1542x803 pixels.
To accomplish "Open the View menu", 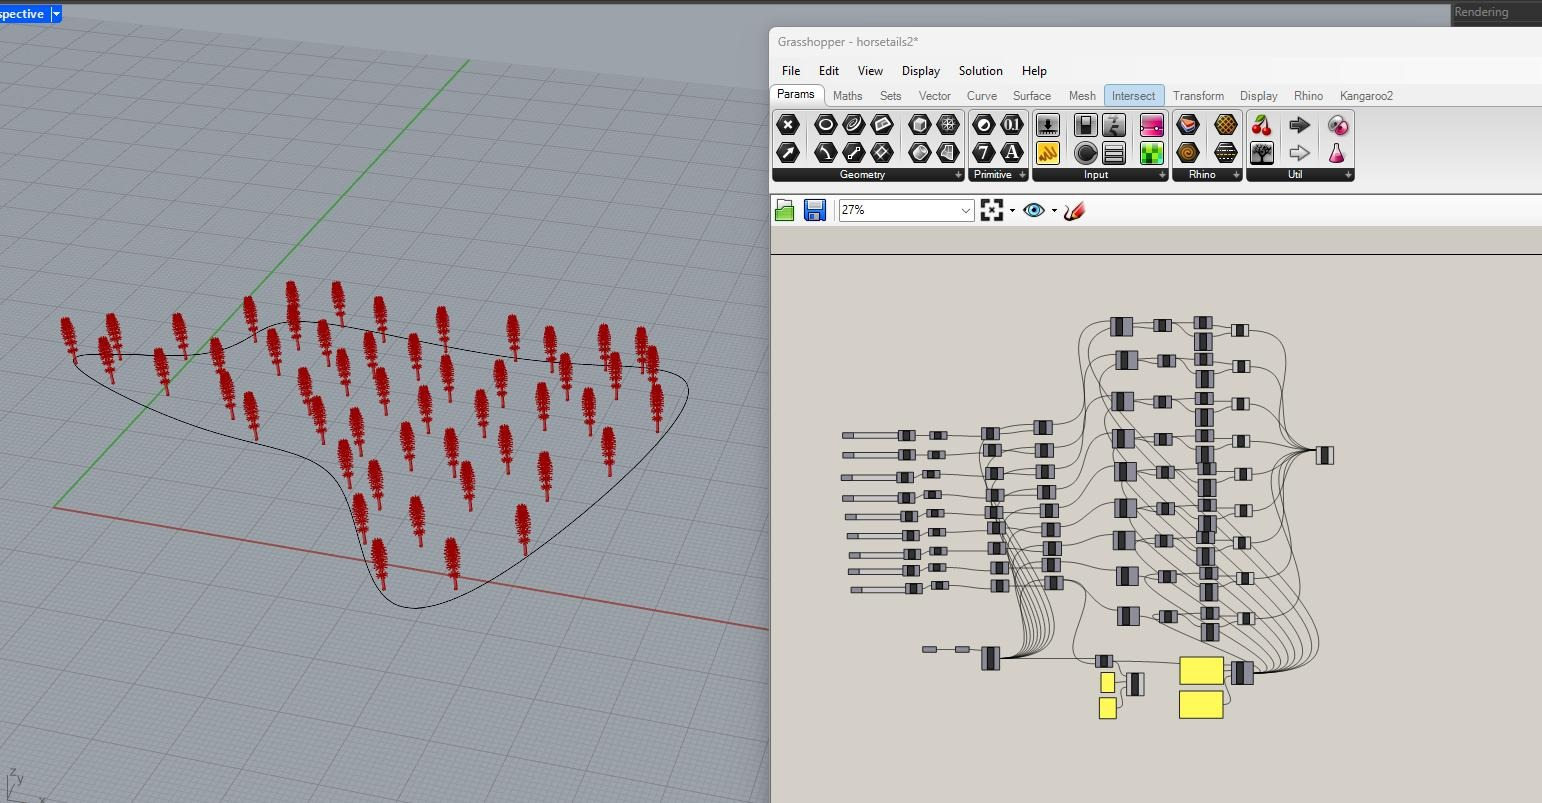I will 870,71.
